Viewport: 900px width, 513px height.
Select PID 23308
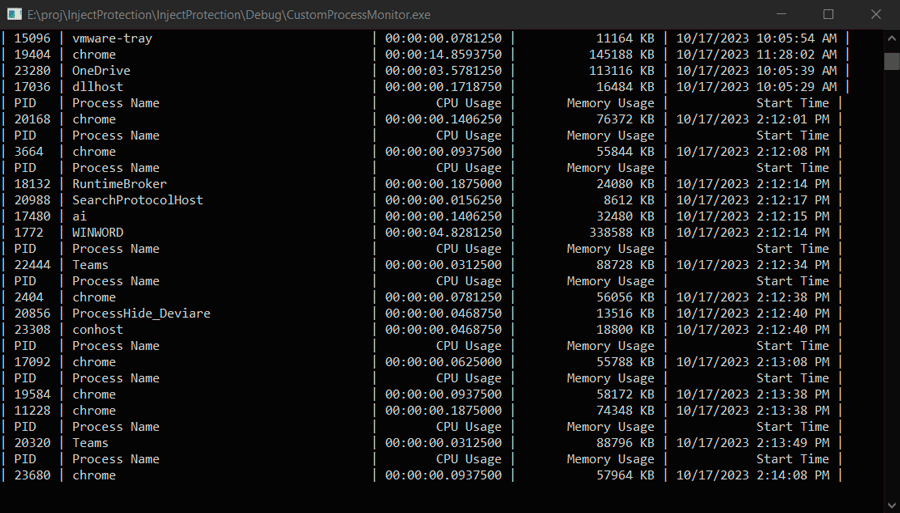[x=32, y=329]
